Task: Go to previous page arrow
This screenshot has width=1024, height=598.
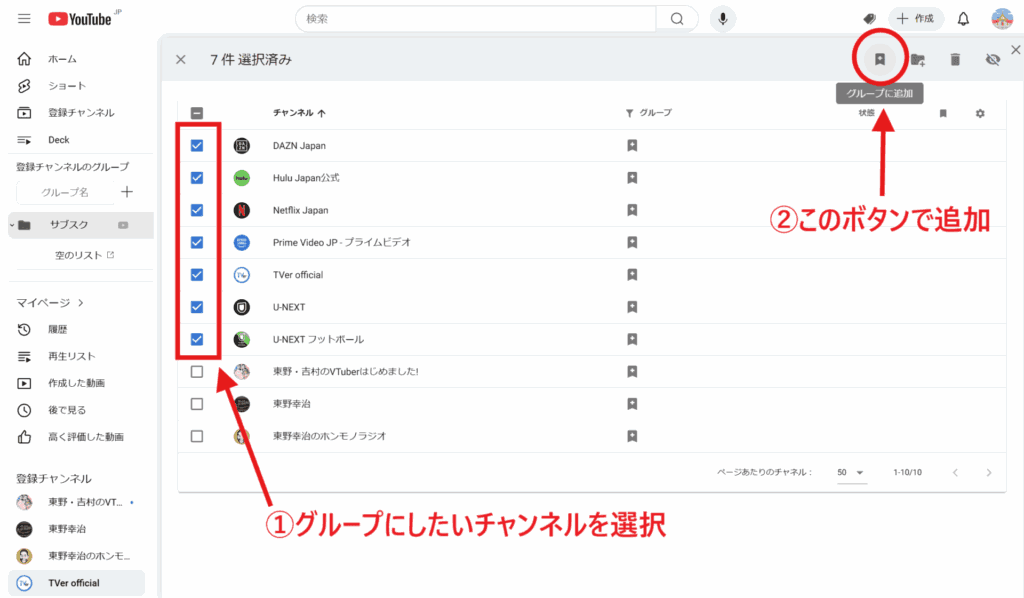Action: [x=955, y=472]
